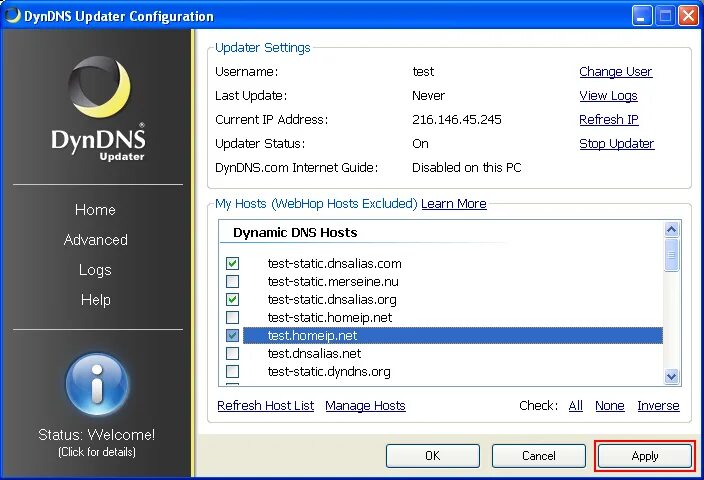Click host list scroll up arrow
This screenshot has width=704, height=480.
[671, 229]
